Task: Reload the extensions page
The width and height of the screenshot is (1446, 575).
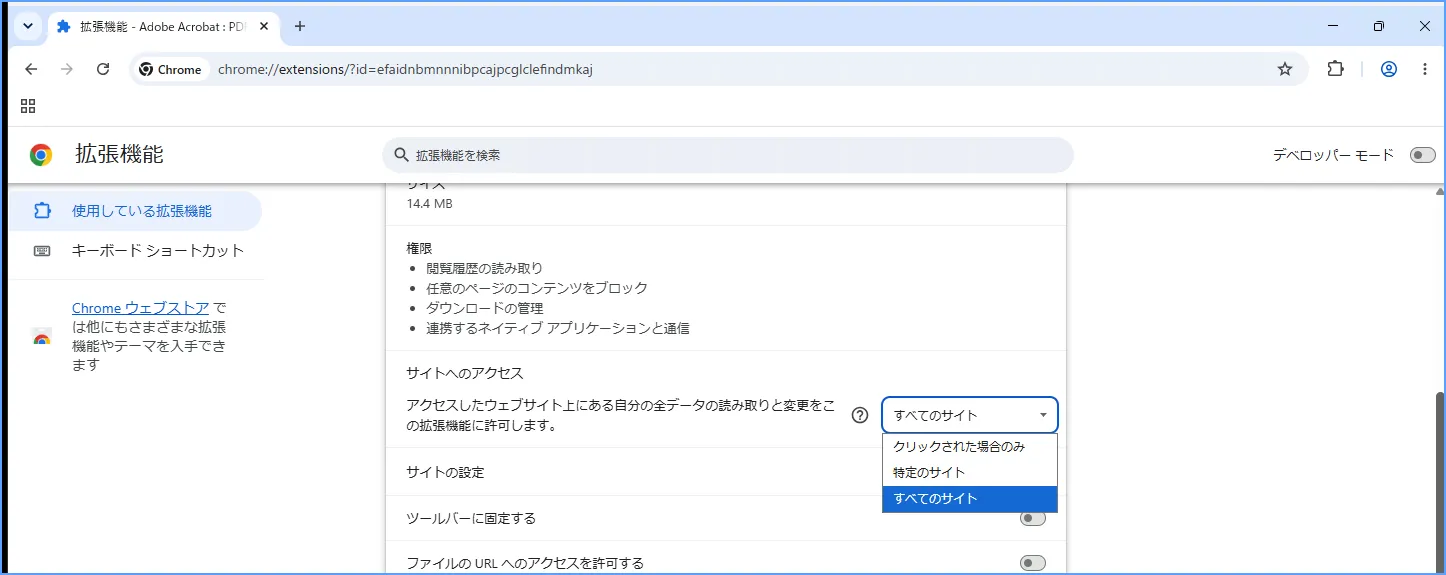Action: pos(103,69)
